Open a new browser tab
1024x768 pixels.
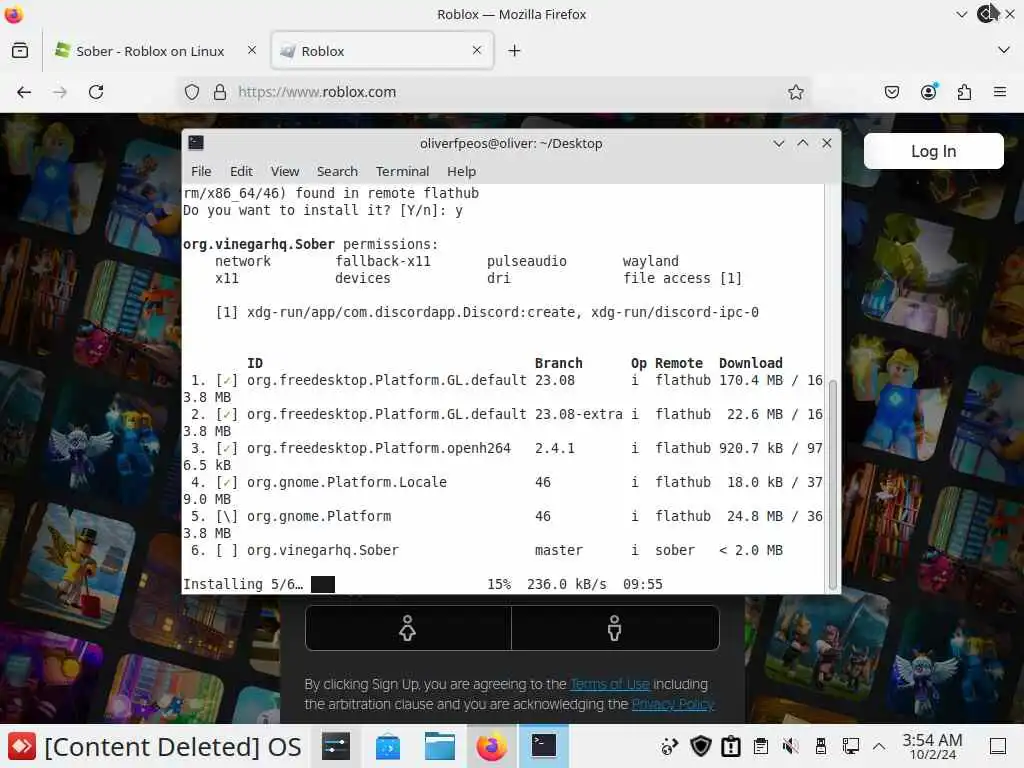(515, 50)
